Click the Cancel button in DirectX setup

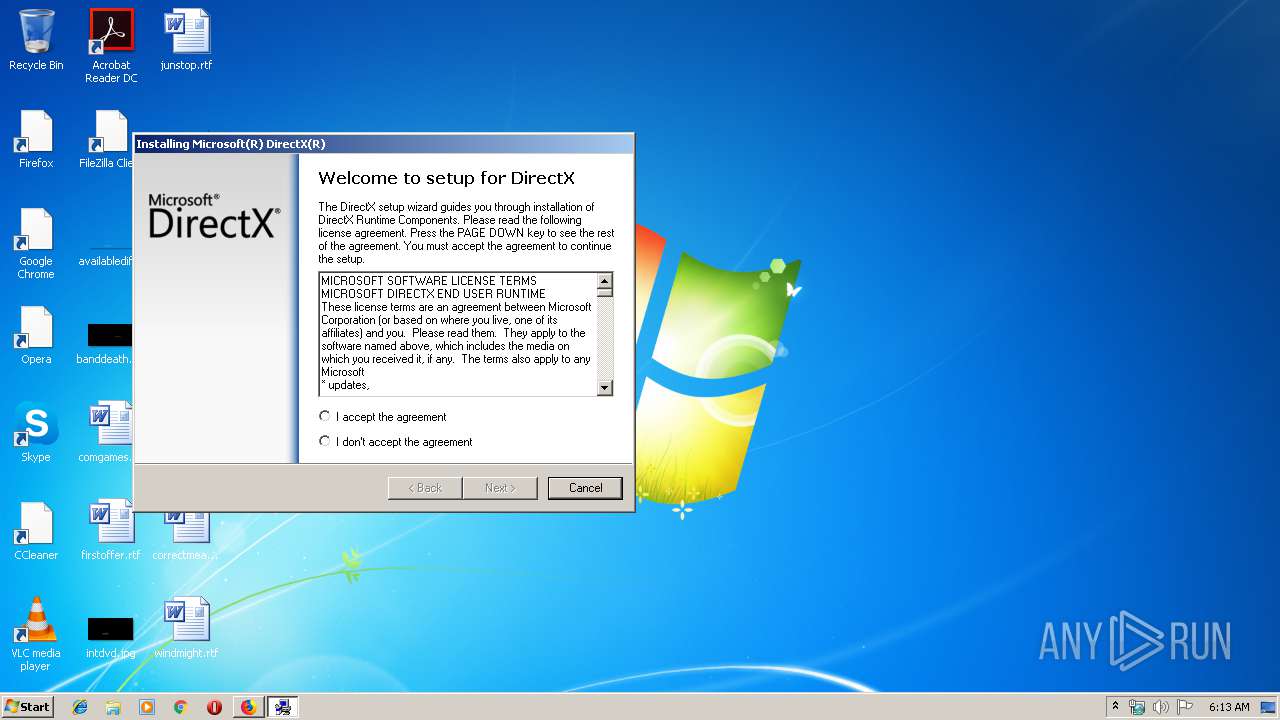pyautogui.click(x=585, y=488)
